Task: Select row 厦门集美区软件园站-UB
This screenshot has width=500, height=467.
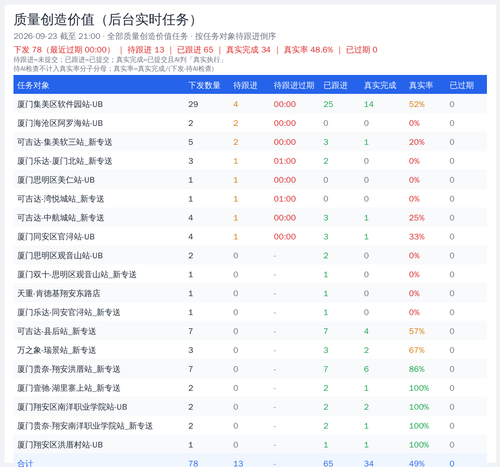Action: coord(250,104)
